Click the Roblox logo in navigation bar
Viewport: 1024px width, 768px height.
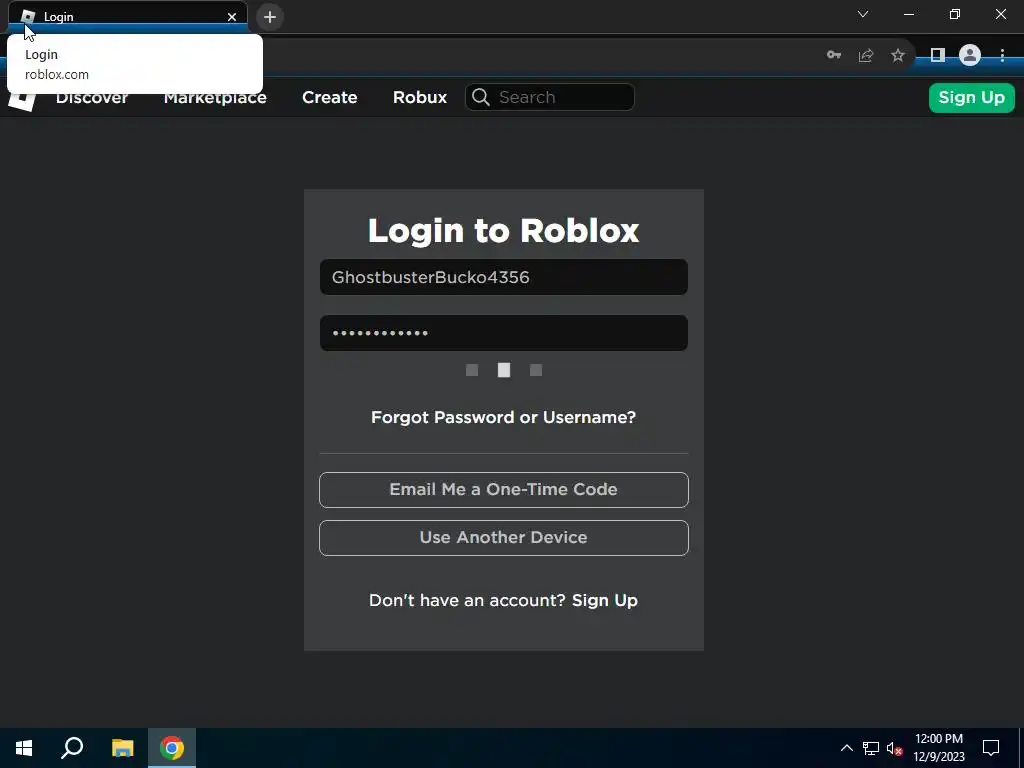point(22,102)
